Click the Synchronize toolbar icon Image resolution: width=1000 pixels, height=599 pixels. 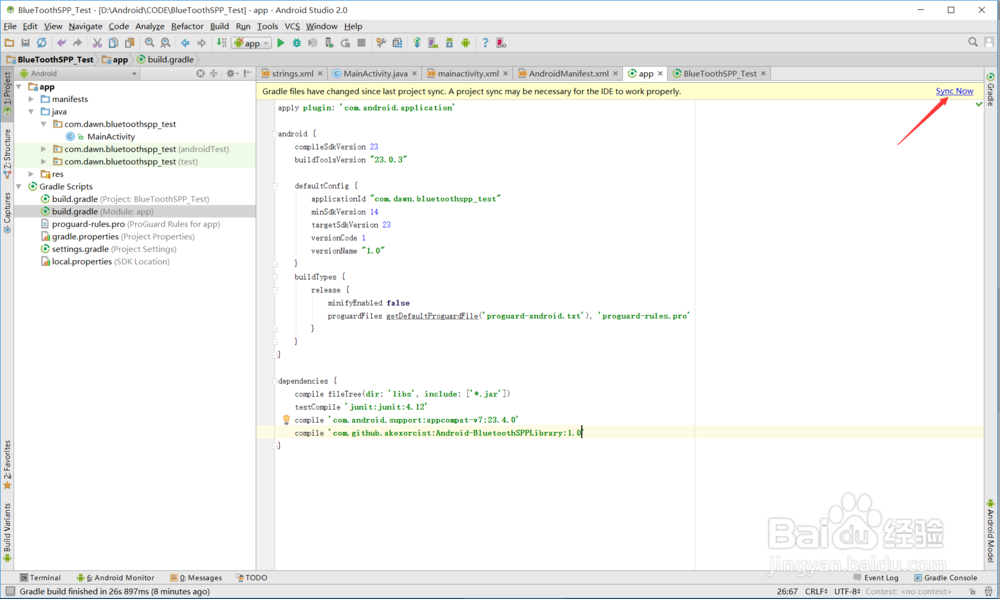(x=41, y=43)
